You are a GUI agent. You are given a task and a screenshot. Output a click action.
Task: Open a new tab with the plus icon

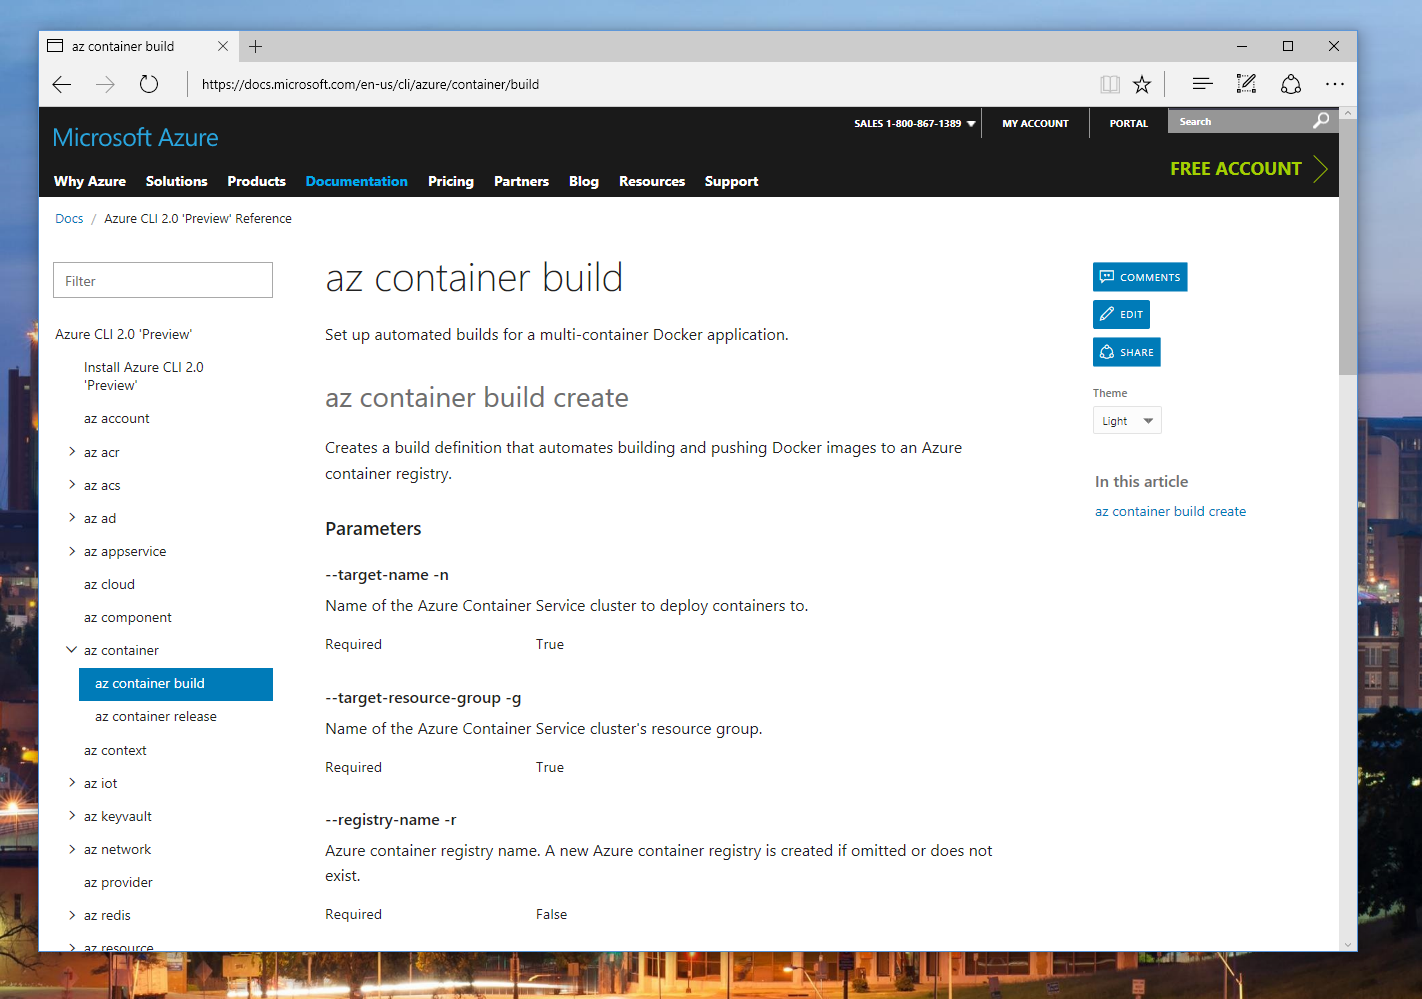point(256,46)
